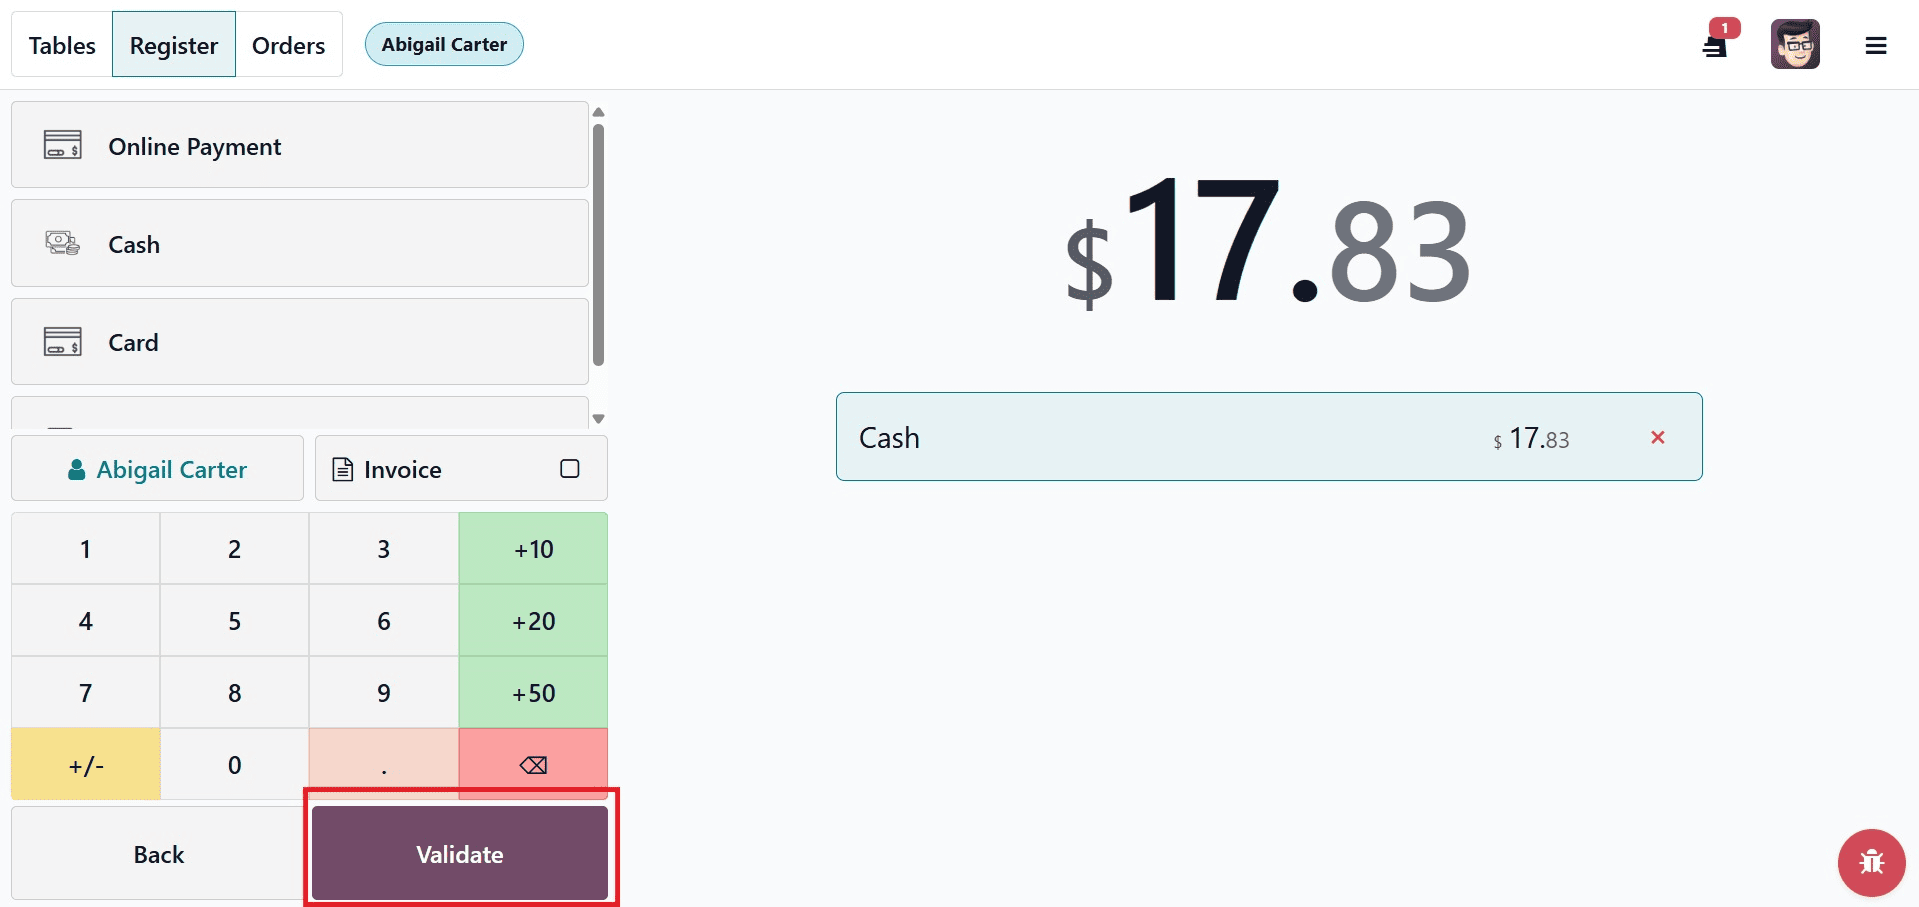Click the invoice document icon
This screenshot has width=1919, height=907.
pyautogui.click(x=344, y=468)
